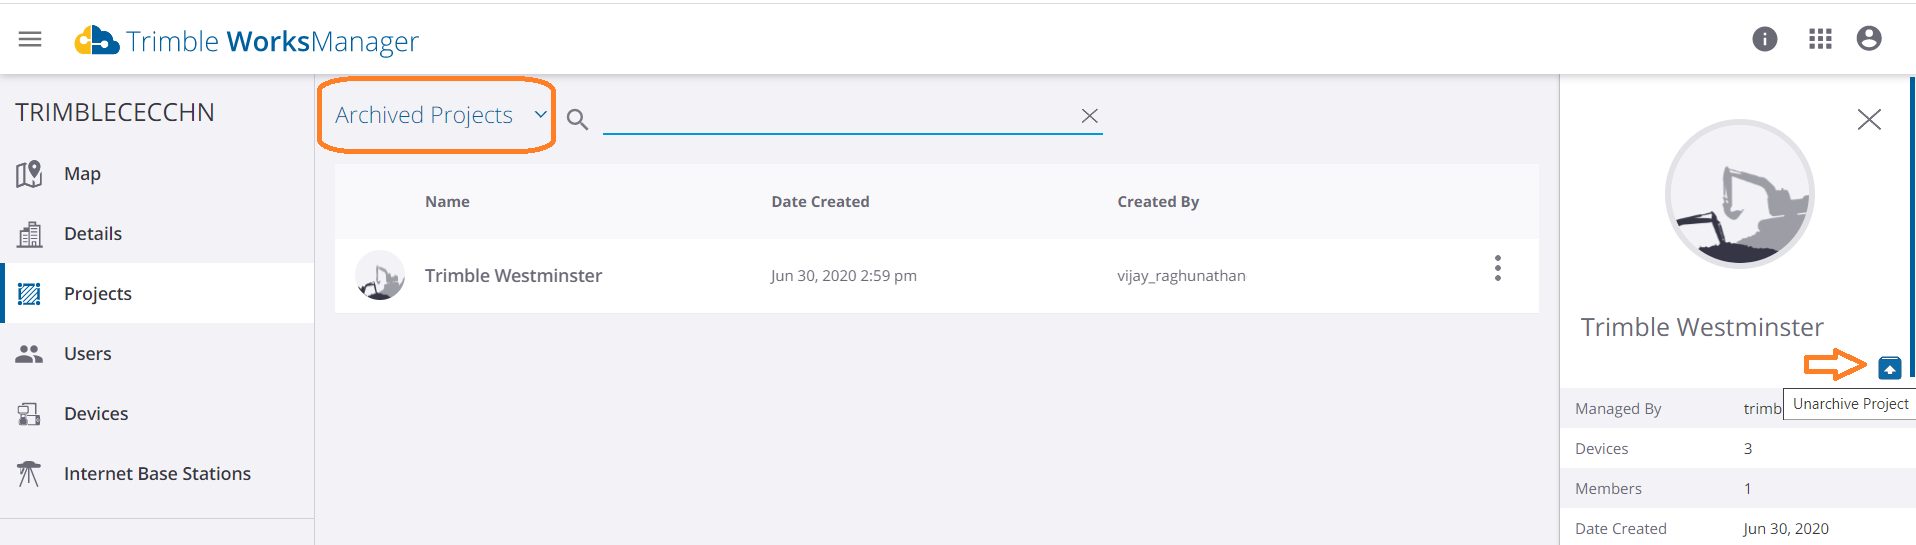Close the project details side panel
The image size is (1916, 545).
1868,120
